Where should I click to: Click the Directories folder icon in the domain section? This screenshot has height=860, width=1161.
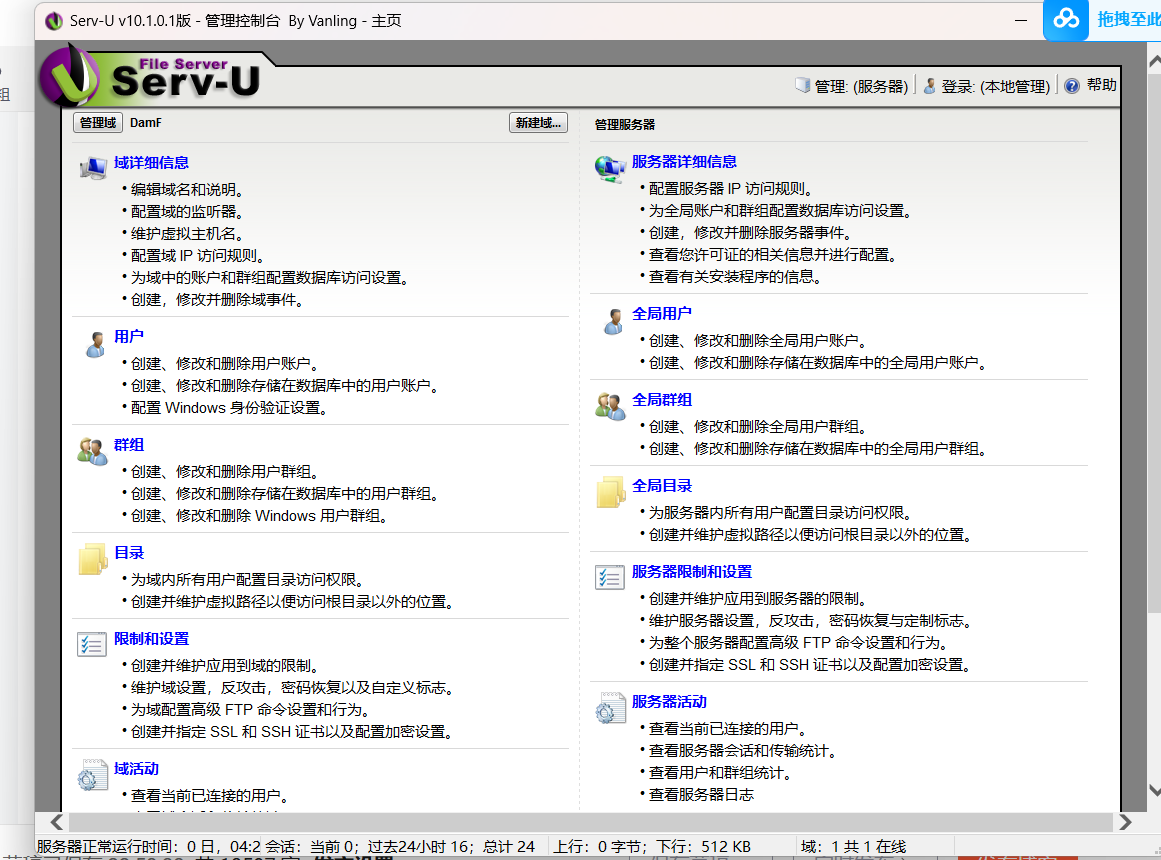coord(93,559)
